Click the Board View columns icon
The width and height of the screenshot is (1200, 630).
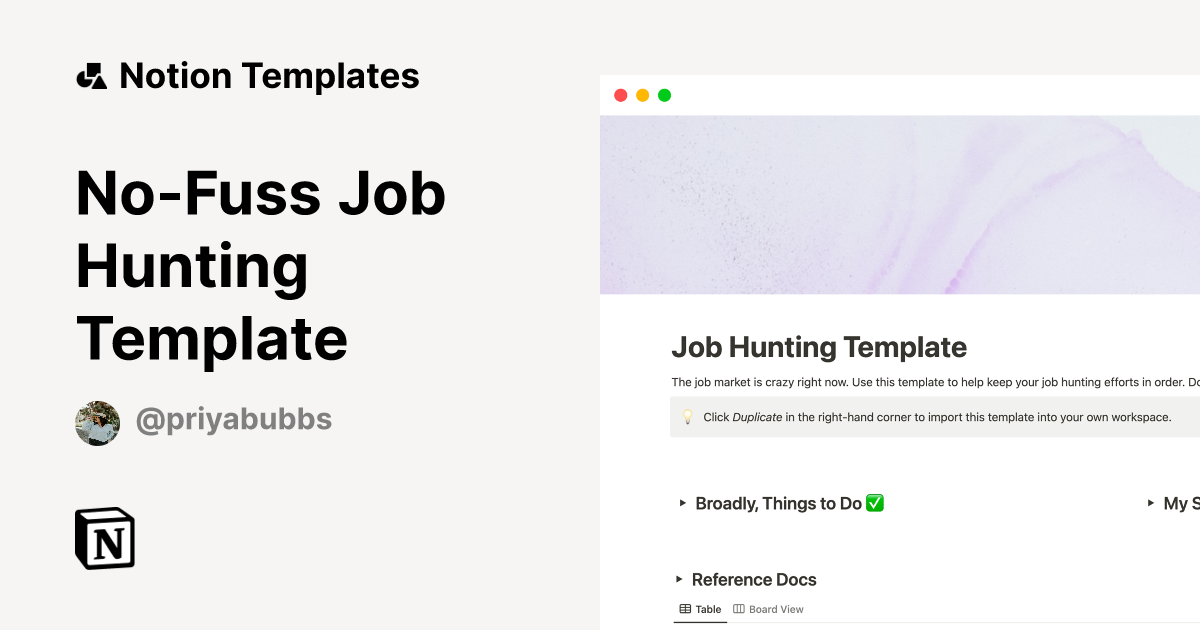point(739,609)
